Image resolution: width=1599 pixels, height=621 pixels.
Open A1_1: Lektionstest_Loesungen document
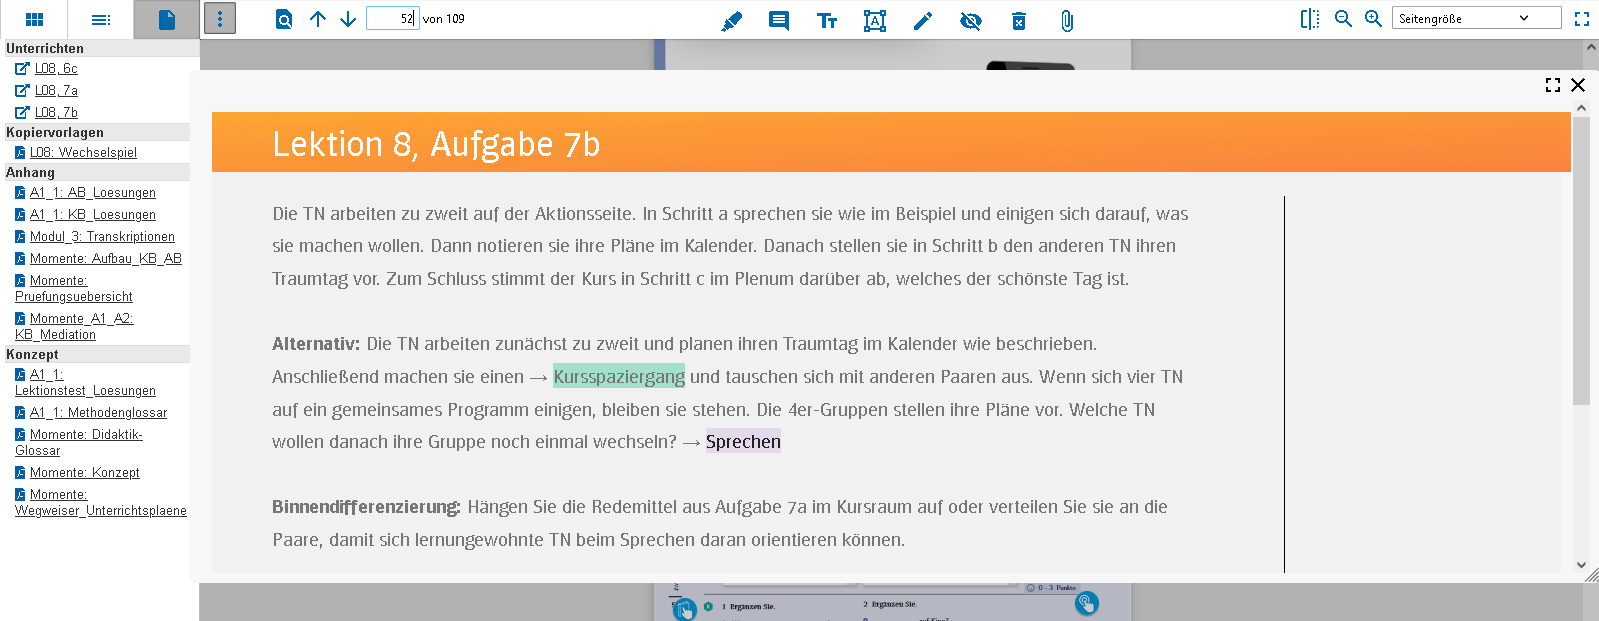click(x=85, y=382)
